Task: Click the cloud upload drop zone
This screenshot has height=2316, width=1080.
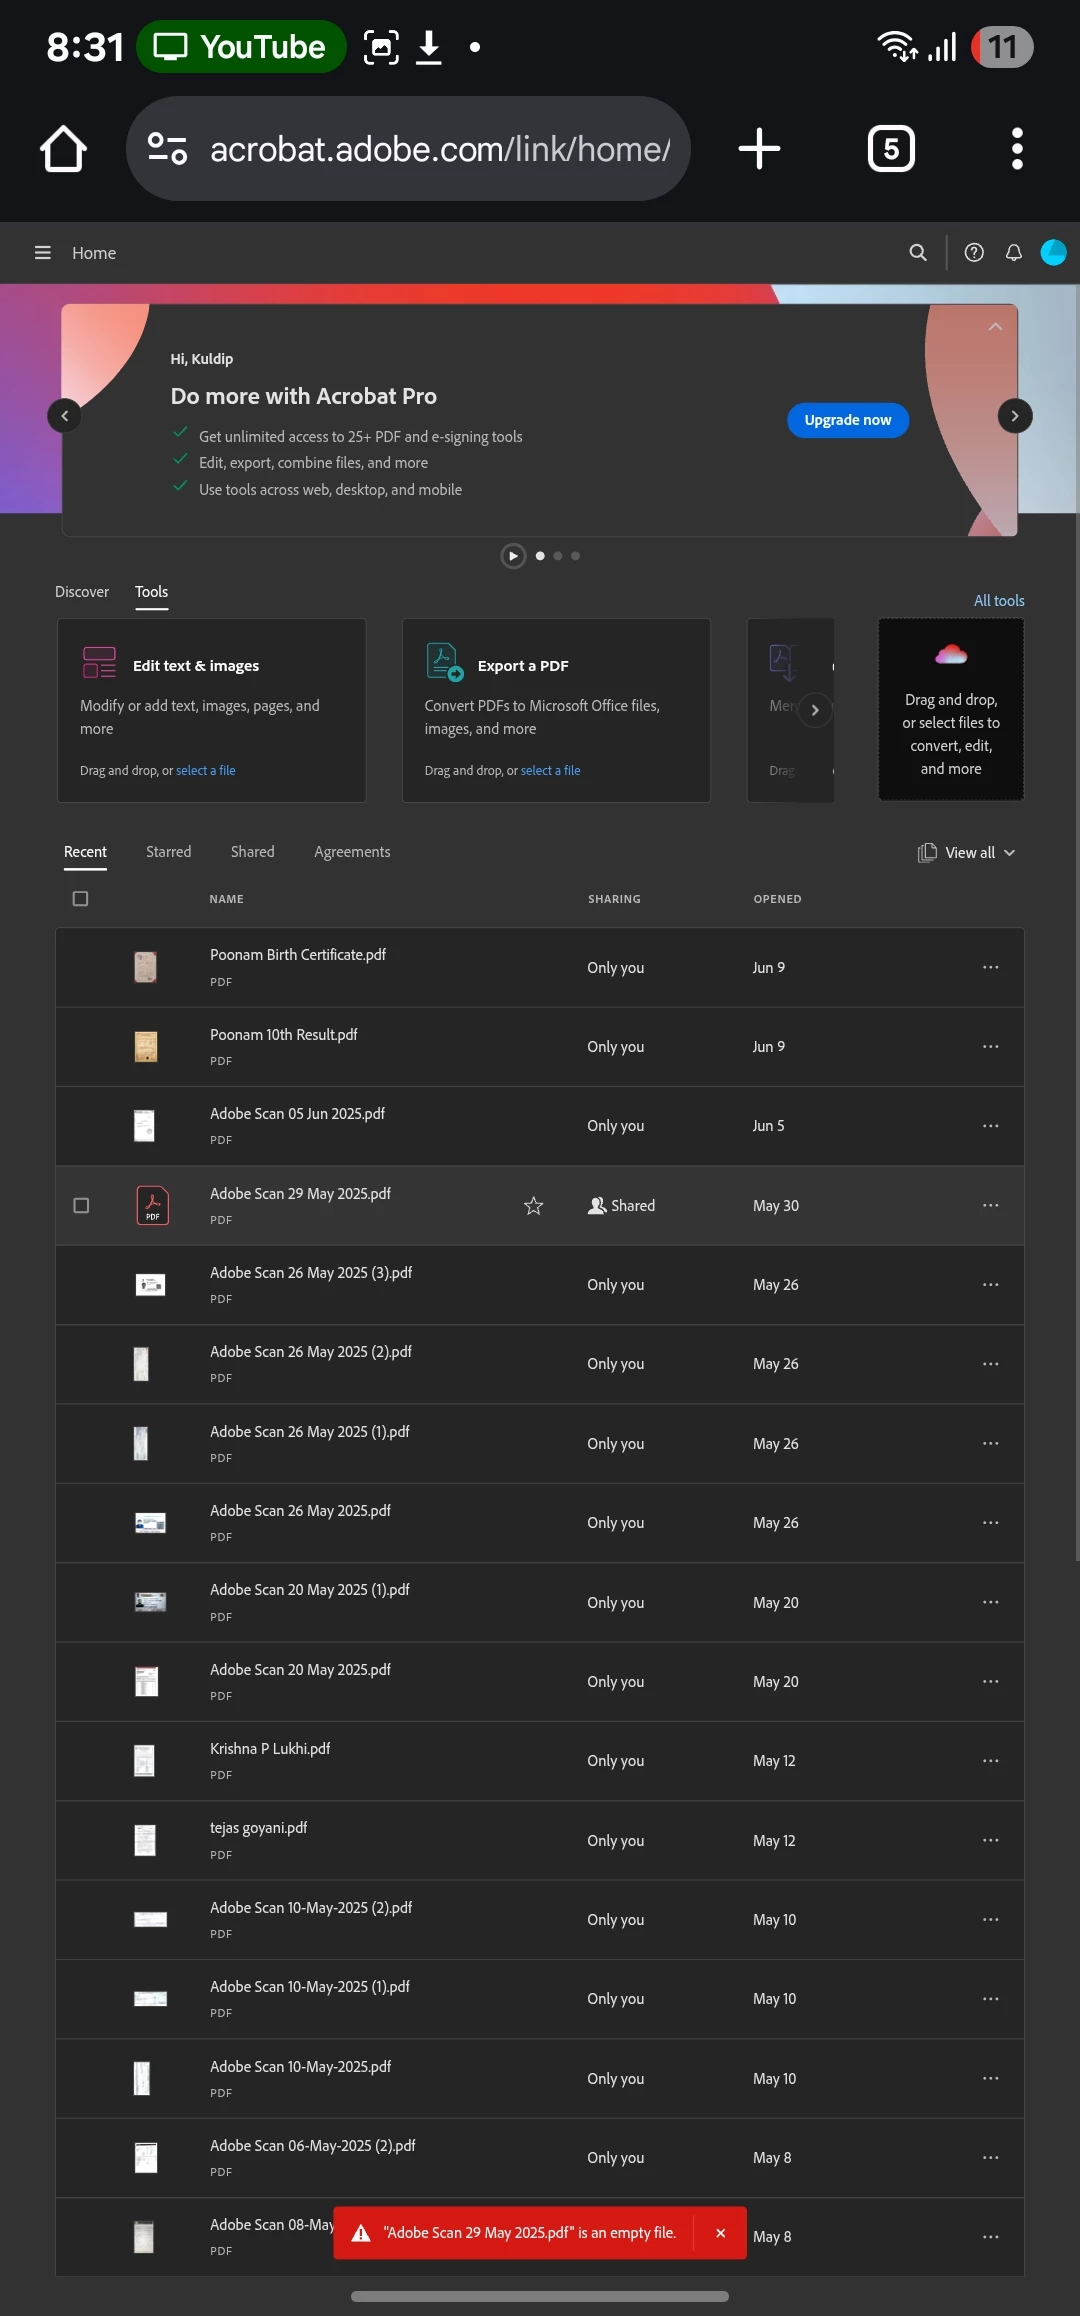Action: click(951, 709)
